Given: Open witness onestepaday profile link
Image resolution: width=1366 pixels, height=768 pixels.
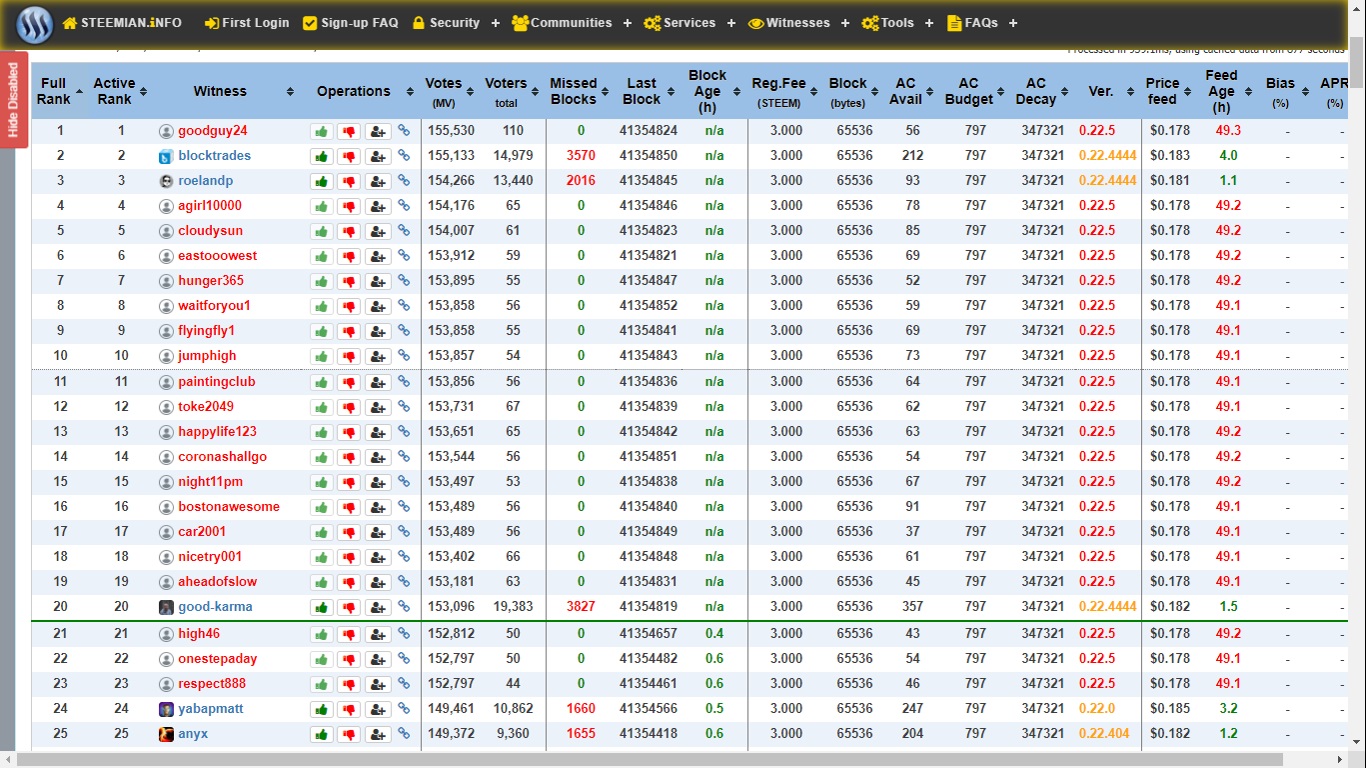Looking at the screenshot, I should (x=217, y=659).
